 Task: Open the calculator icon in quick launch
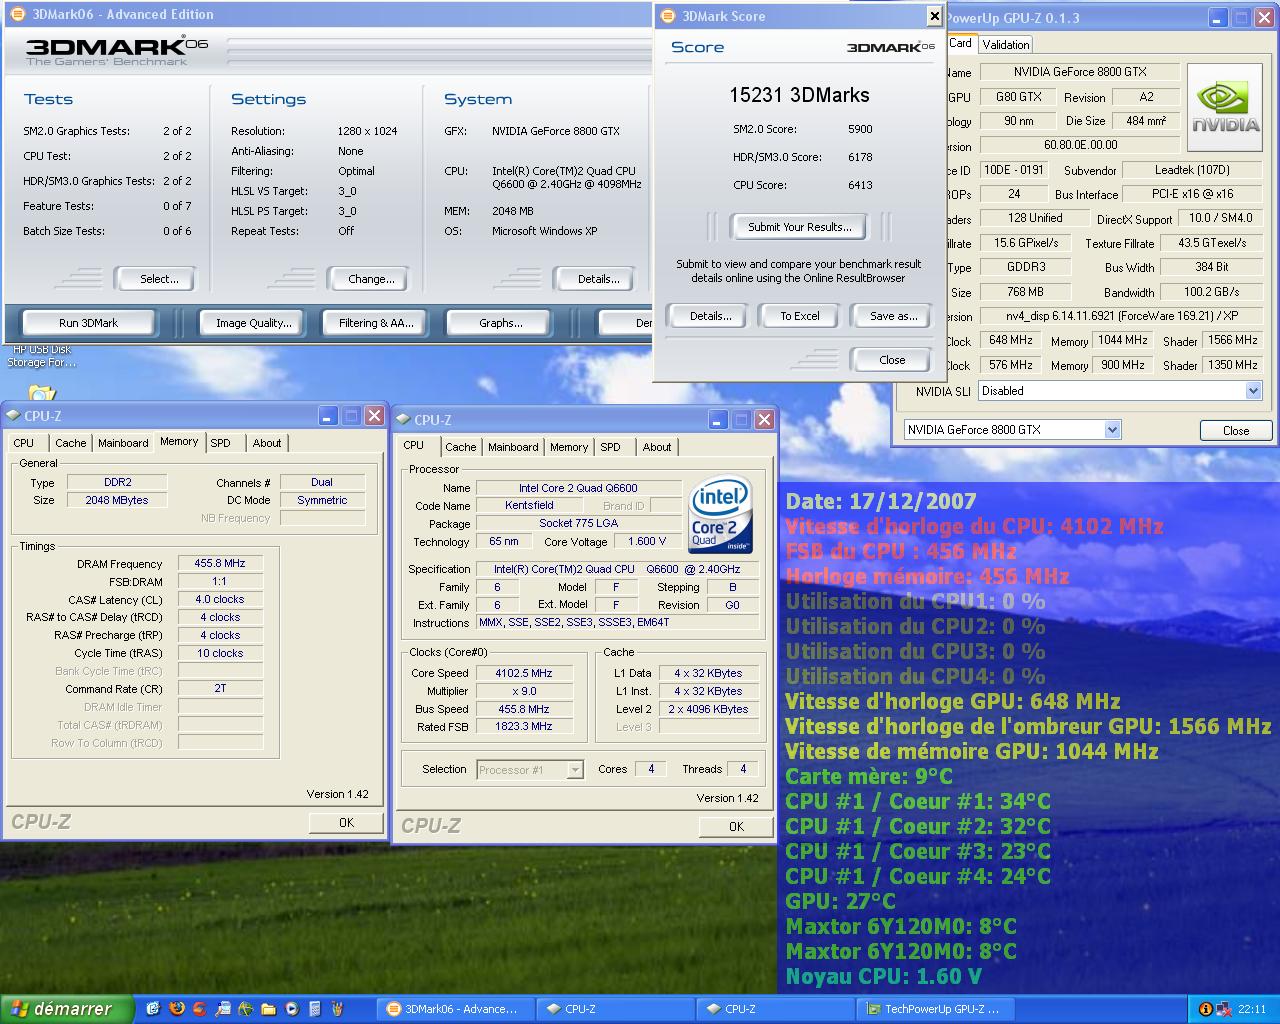point(315,1009)
